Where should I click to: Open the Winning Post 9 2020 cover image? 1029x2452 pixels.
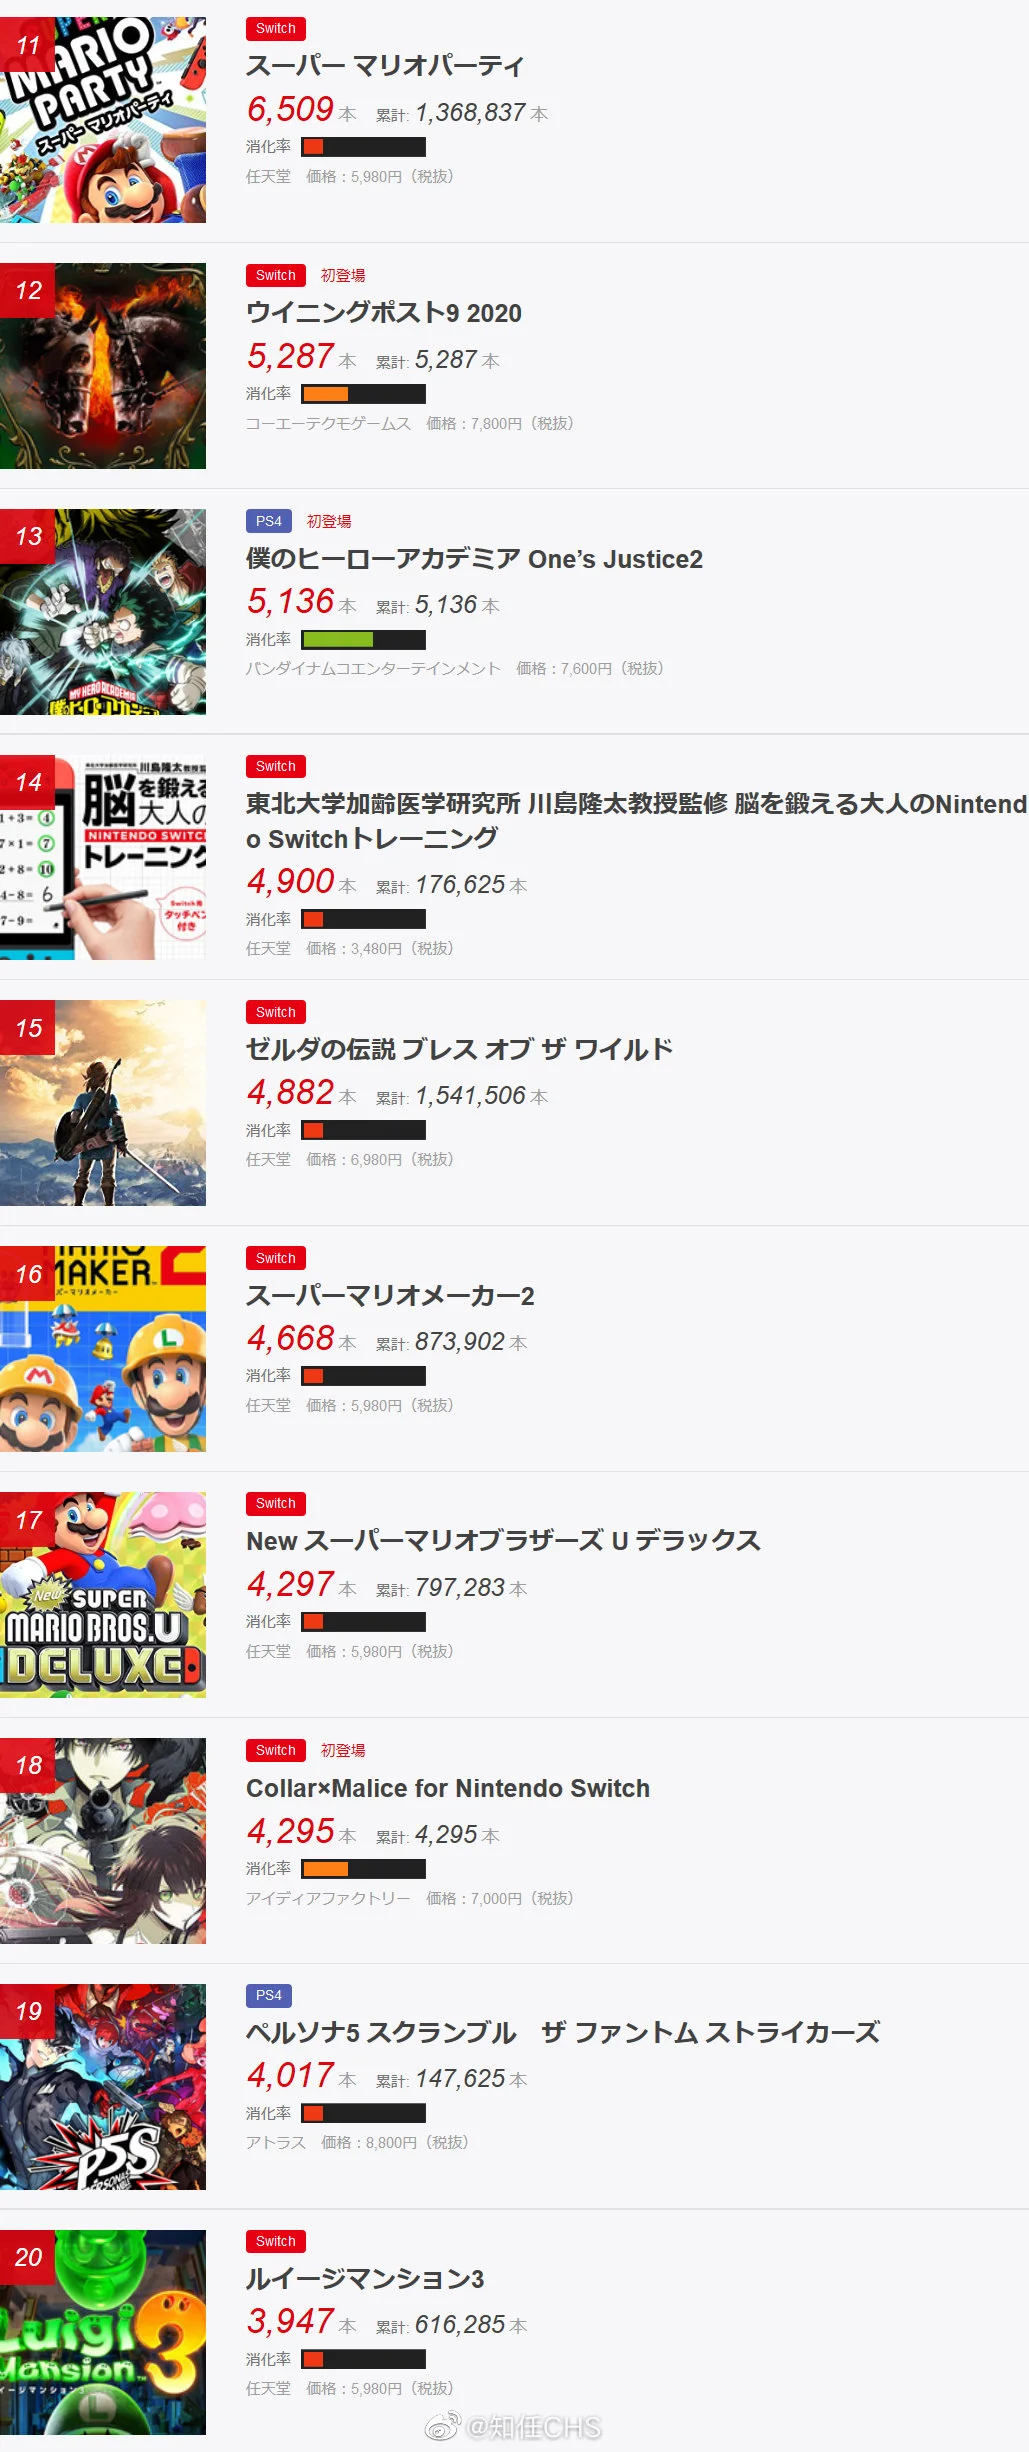103,366
